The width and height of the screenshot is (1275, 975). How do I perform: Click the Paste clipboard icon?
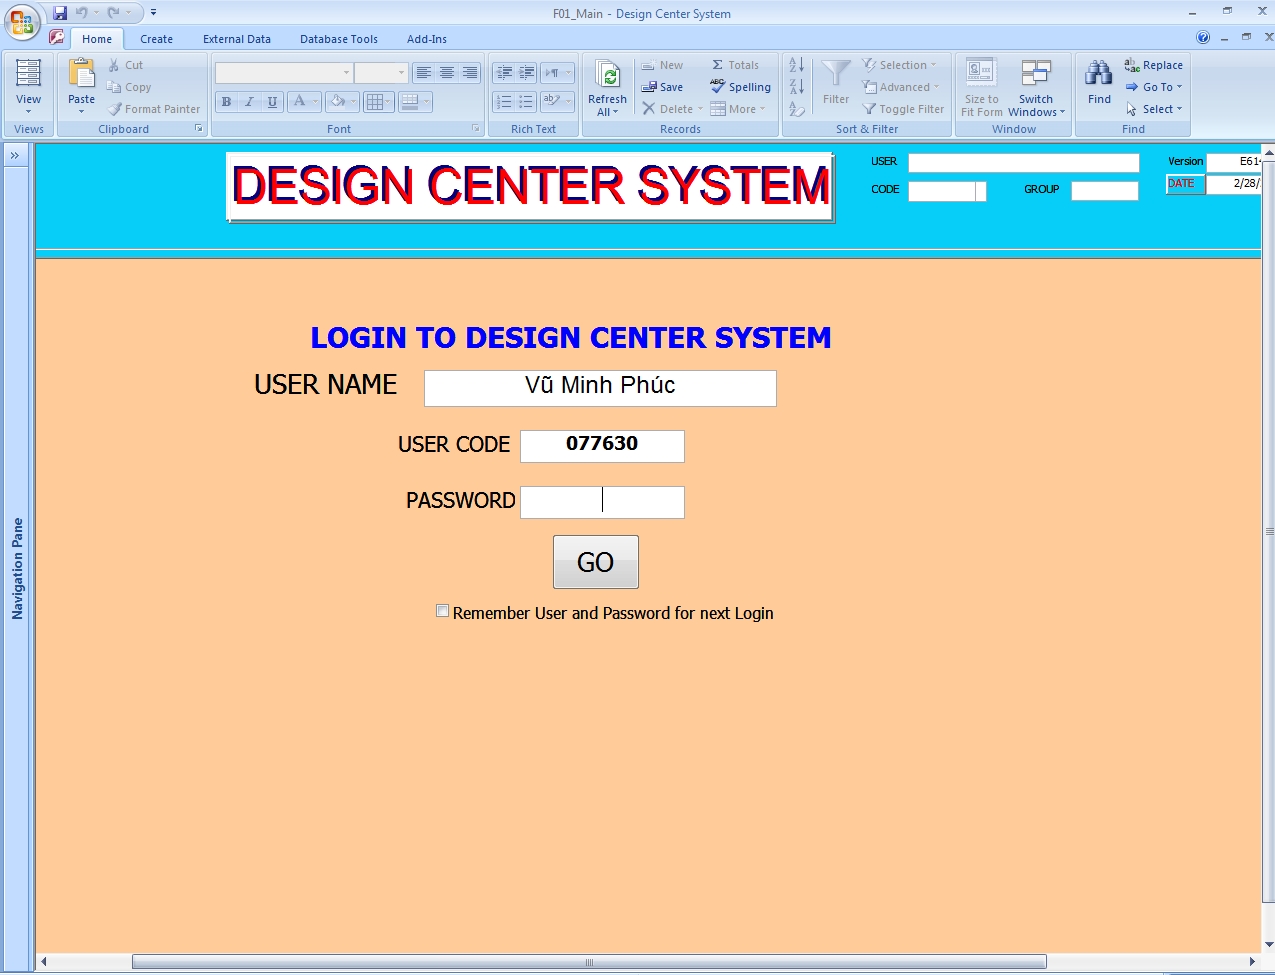tap(82, 75)
